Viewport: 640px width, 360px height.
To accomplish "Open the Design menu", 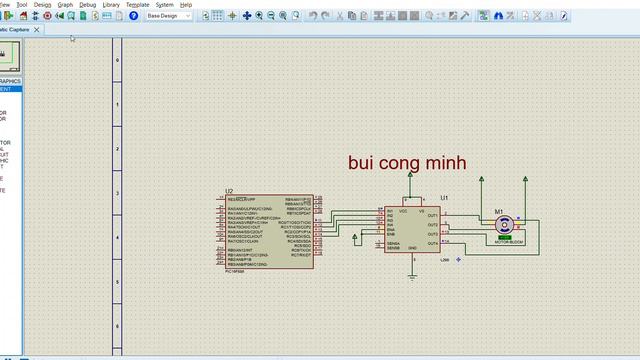I will pyautogui.click(x=42, y=5).
